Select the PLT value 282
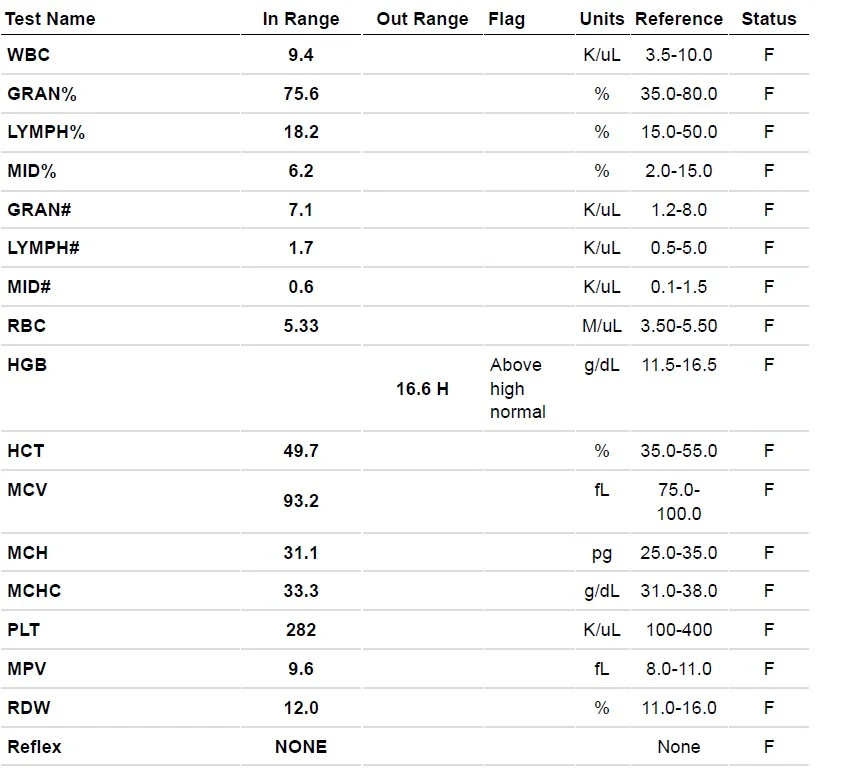The width and height of the screenshot is (844, 783). (x=301, y=630)
